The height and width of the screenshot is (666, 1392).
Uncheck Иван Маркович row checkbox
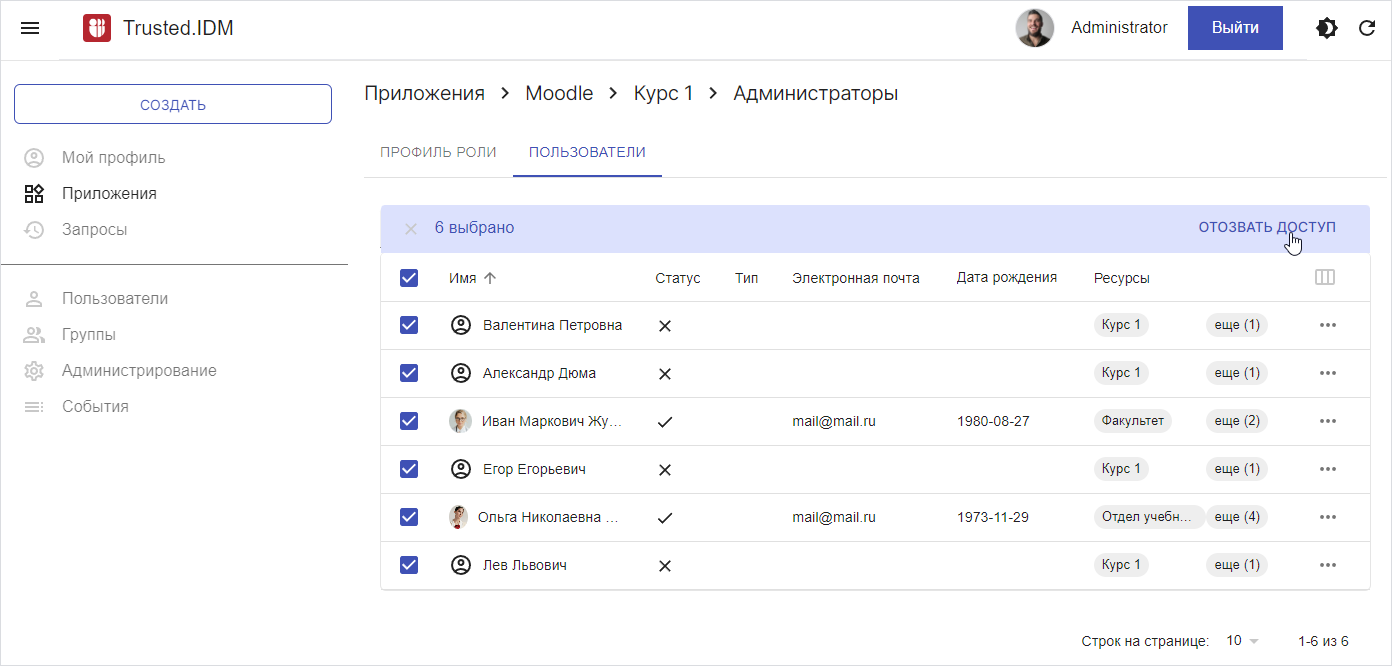[409, 421]
